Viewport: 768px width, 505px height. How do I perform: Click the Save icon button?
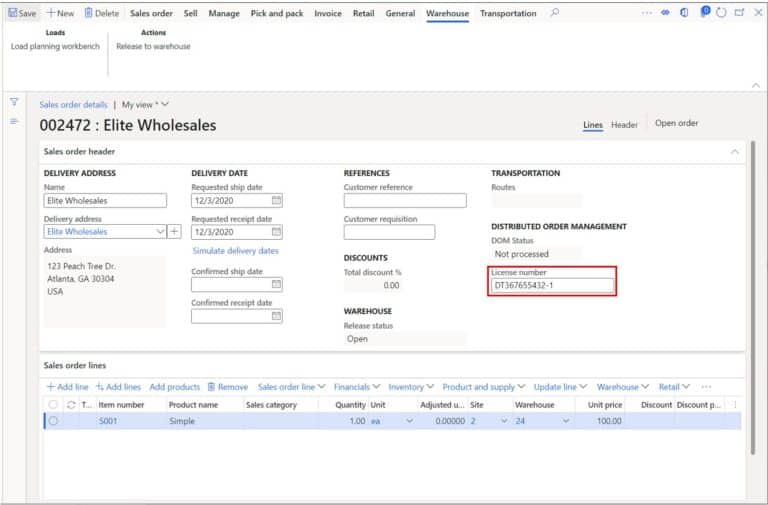point(22,13)
